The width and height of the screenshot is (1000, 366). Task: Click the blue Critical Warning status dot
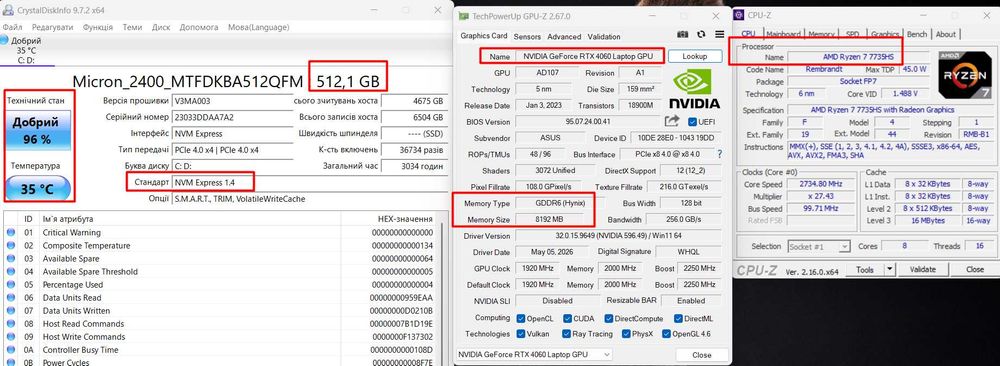(x=11, y=233)
